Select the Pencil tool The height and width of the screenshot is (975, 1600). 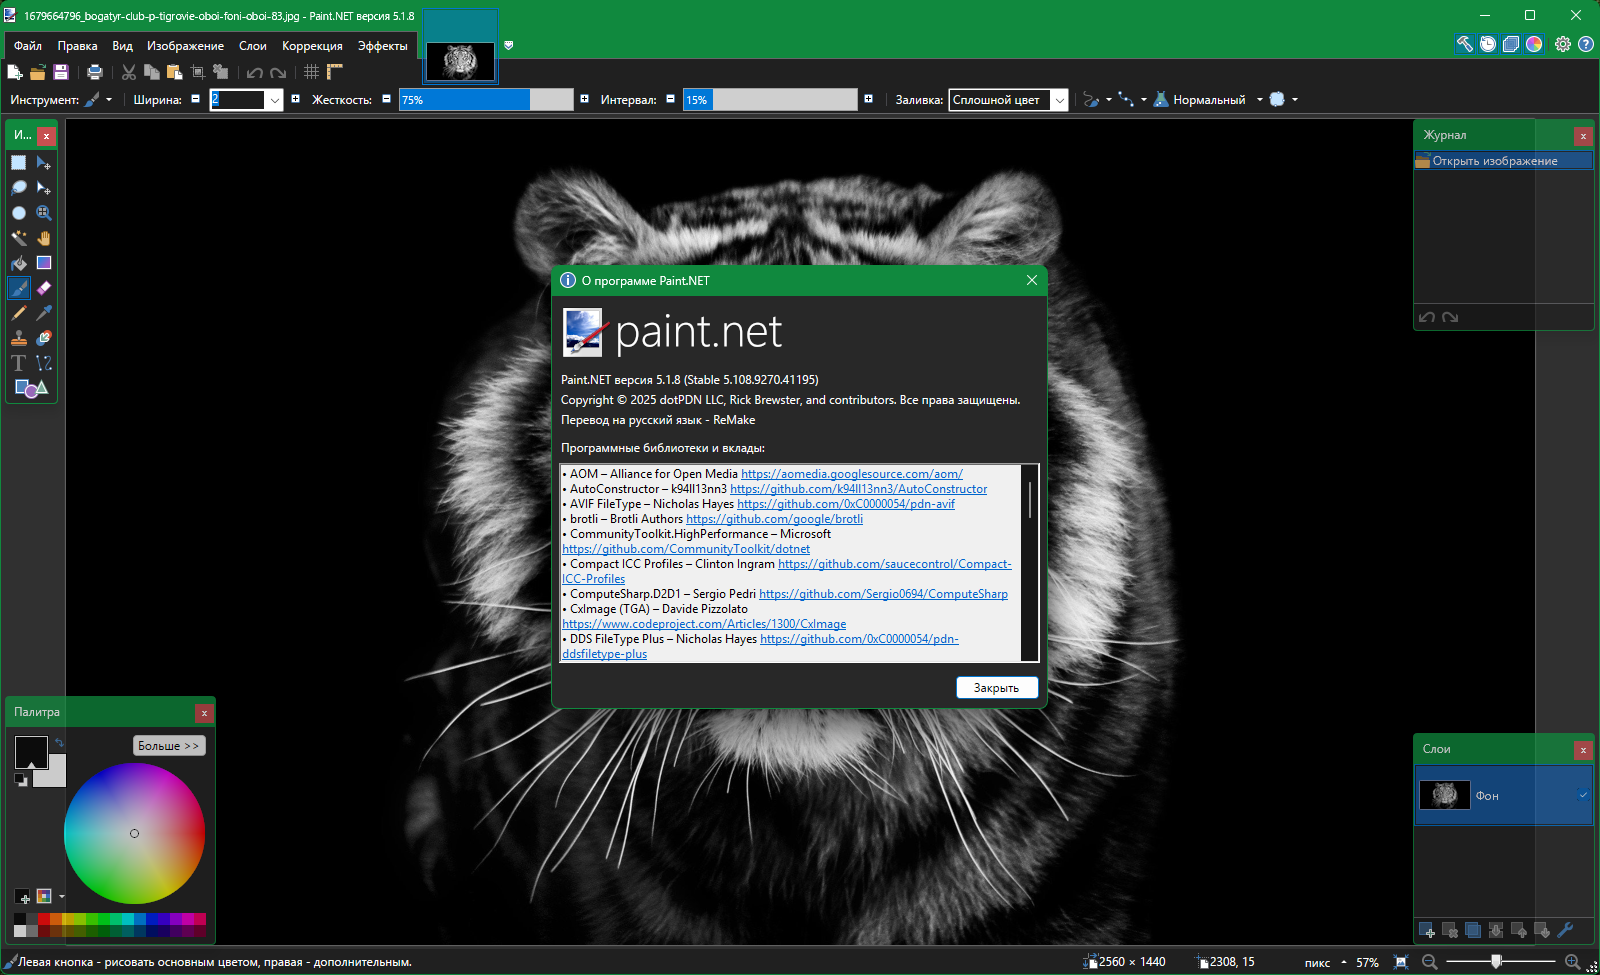(x=19, y=313)
